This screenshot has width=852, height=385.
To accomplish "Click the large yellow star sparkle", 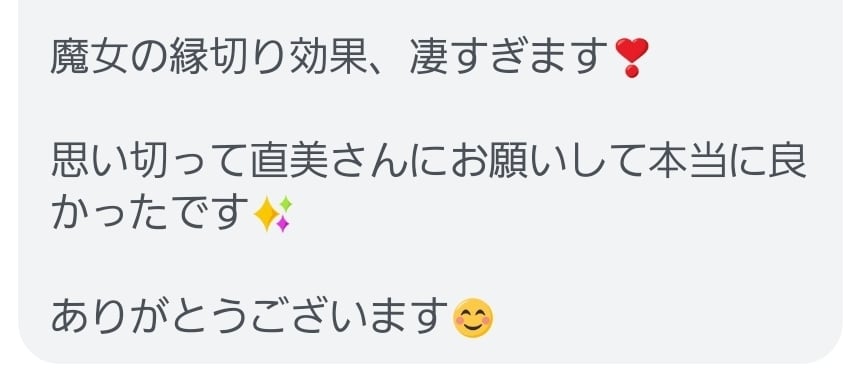I will point(266,213).
